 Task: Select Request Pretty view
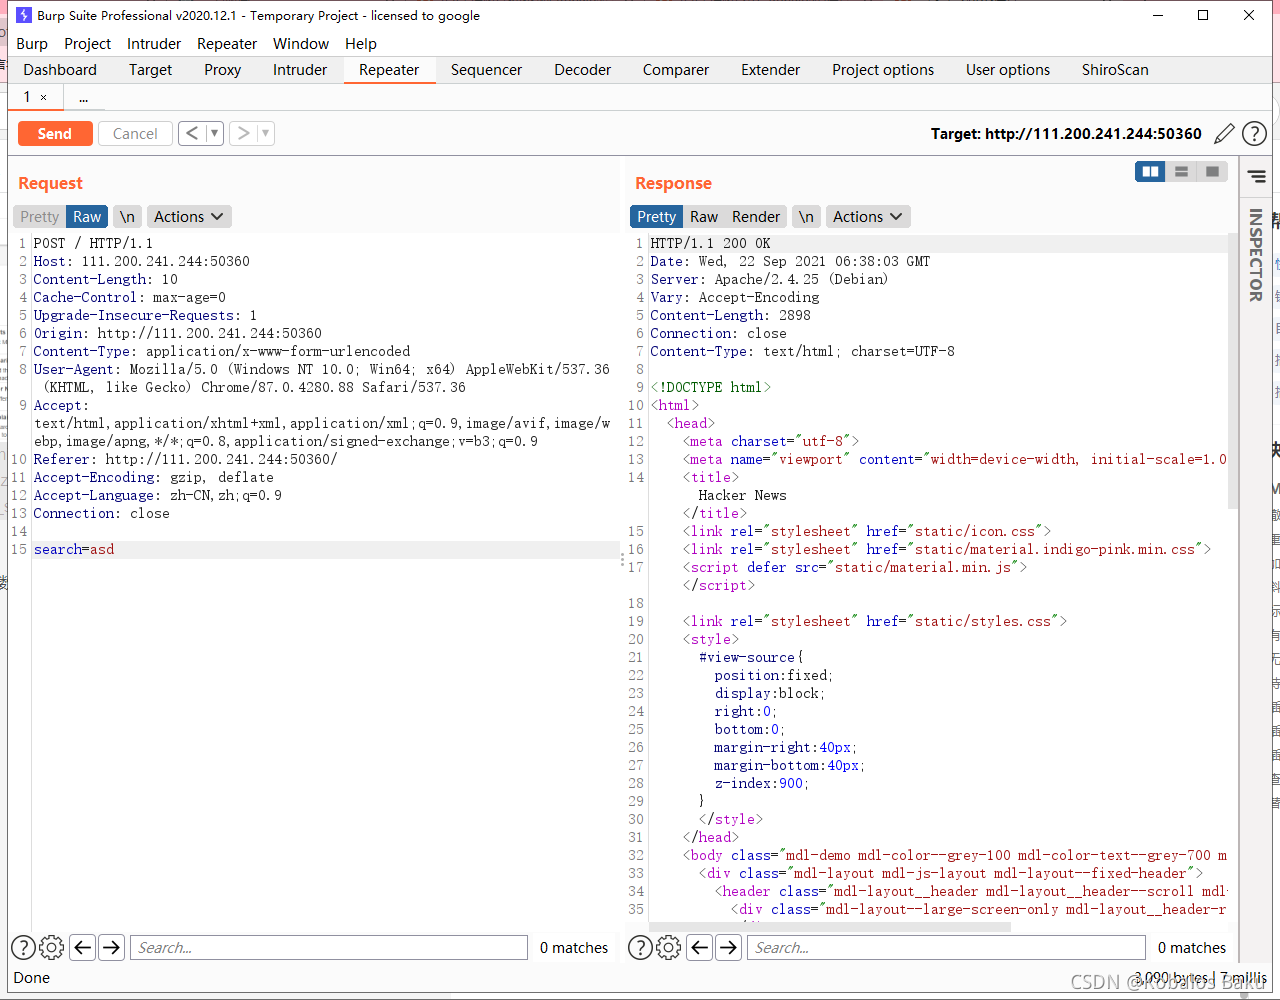pos(40,217)
